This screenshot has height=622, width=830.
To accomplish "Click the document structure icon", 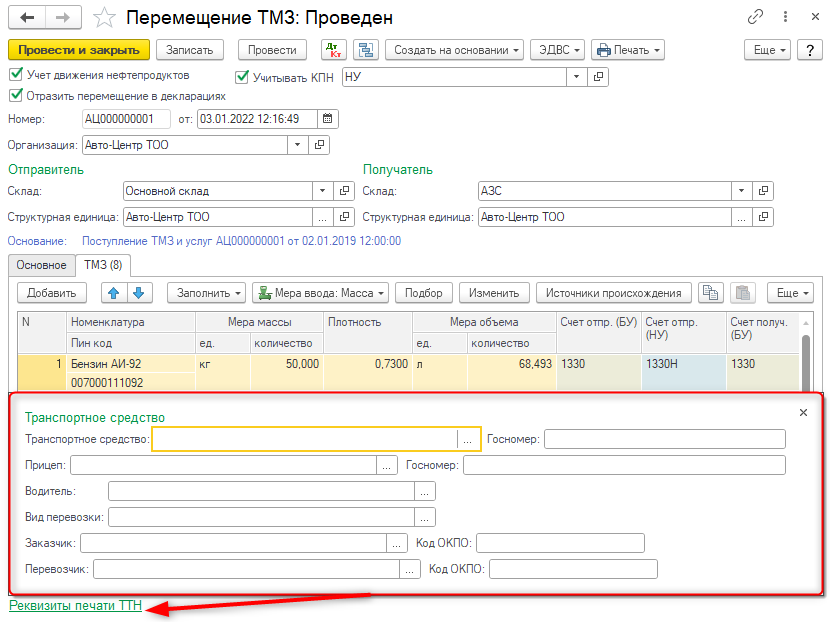I will 365,50.
